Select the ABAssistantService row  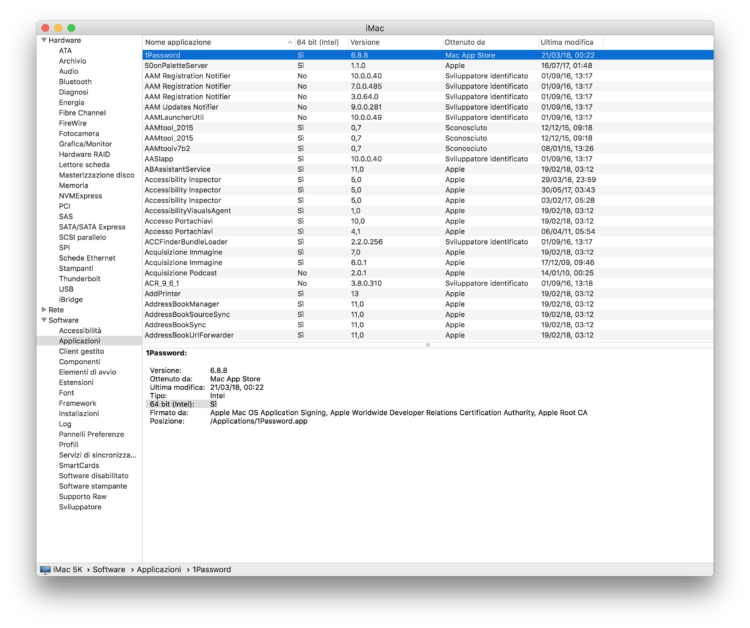pos(428,169)
